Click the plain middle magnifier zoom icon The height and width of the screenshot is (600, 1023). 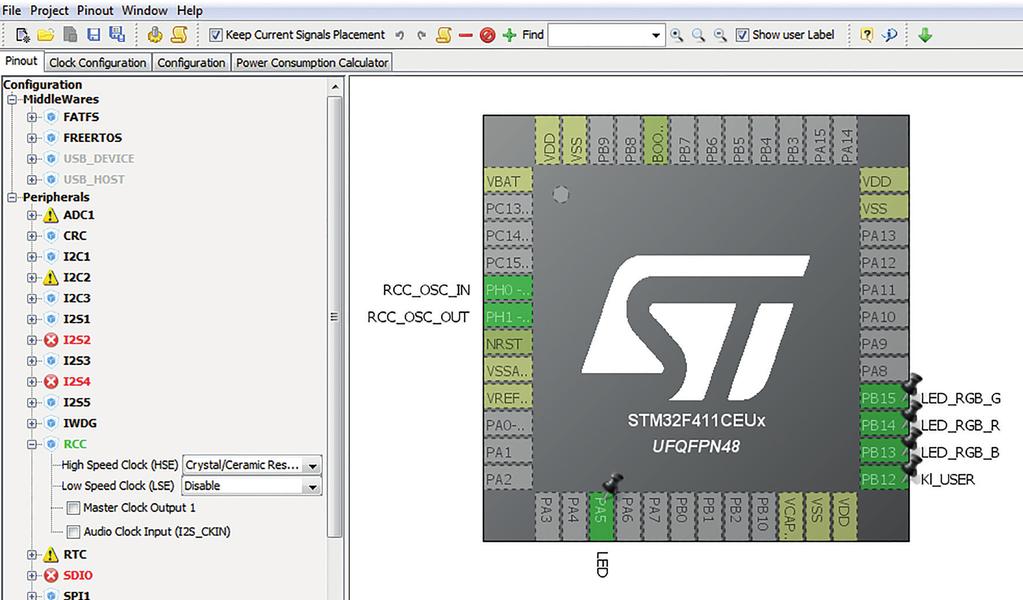(x=698, y=35)
